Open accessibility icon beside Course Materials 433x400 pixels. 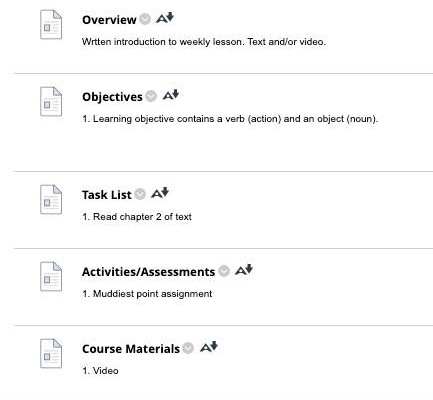pyautogui.click(x=209, y=347)
